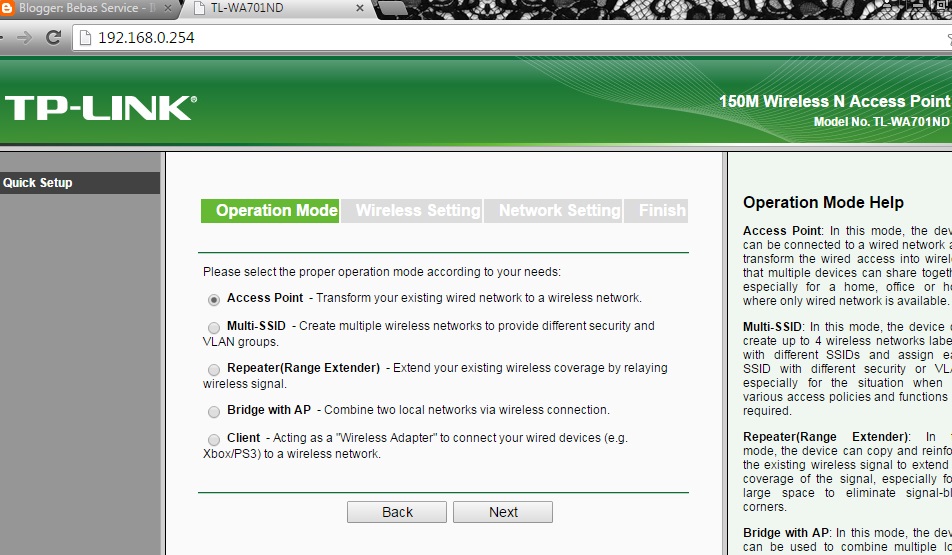
Task: Select the Client mode radio button
Action: pos(214,439)
